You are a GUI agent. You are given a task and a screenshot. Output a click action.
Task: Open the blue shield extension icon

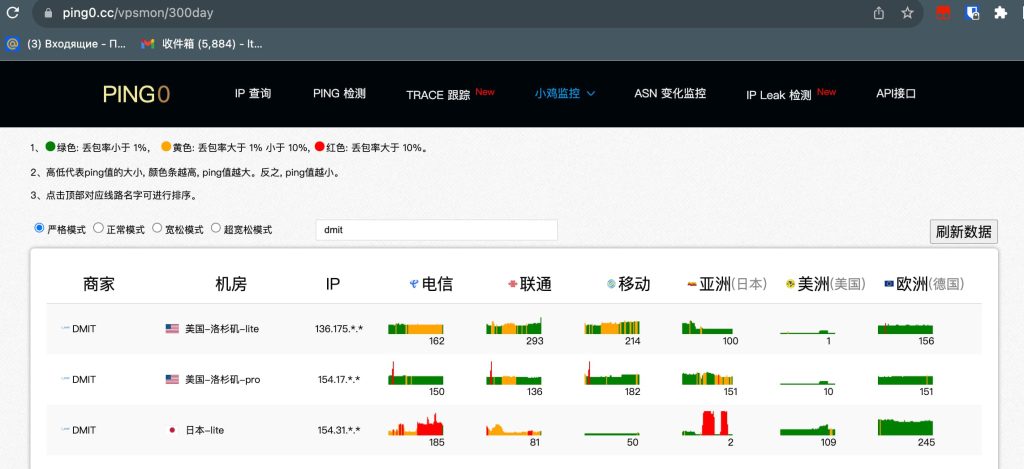click(x=972, y=12)
